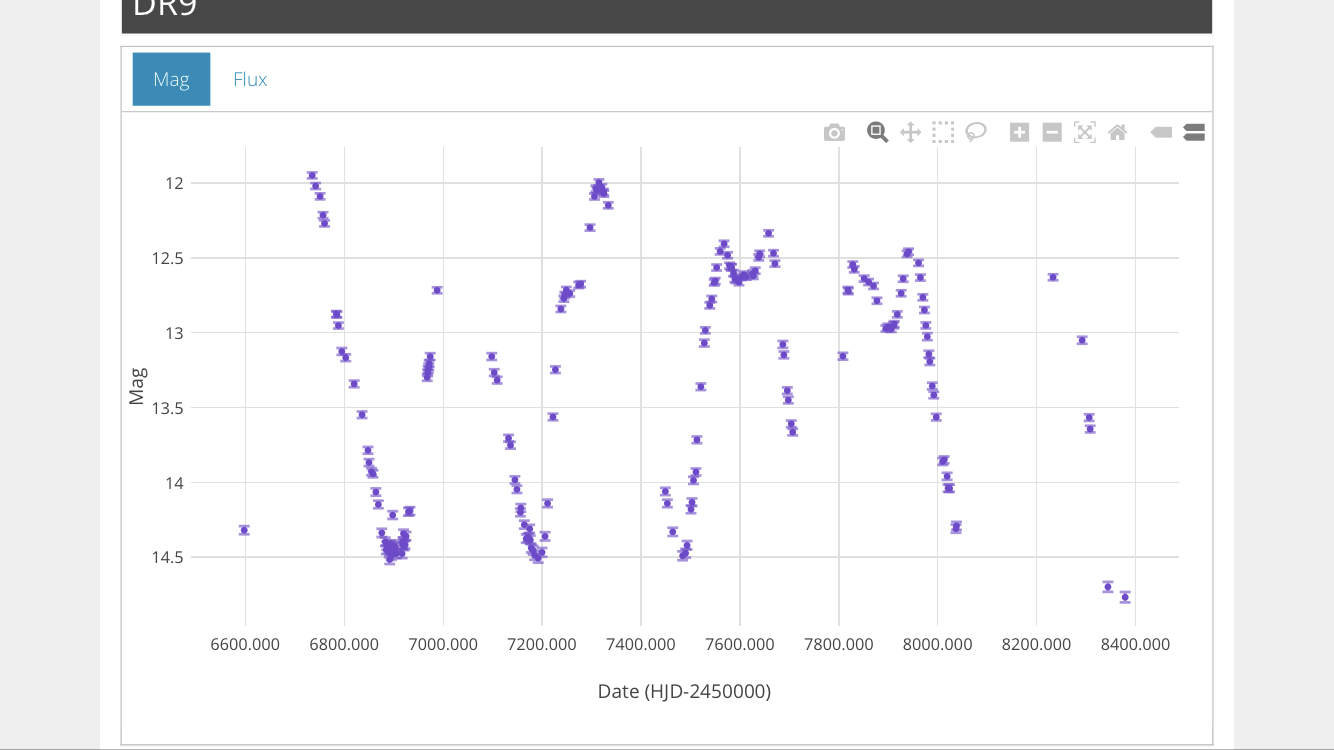Reset axes with home icon
Screen dimensions: 1334x750
[1118, 132]
